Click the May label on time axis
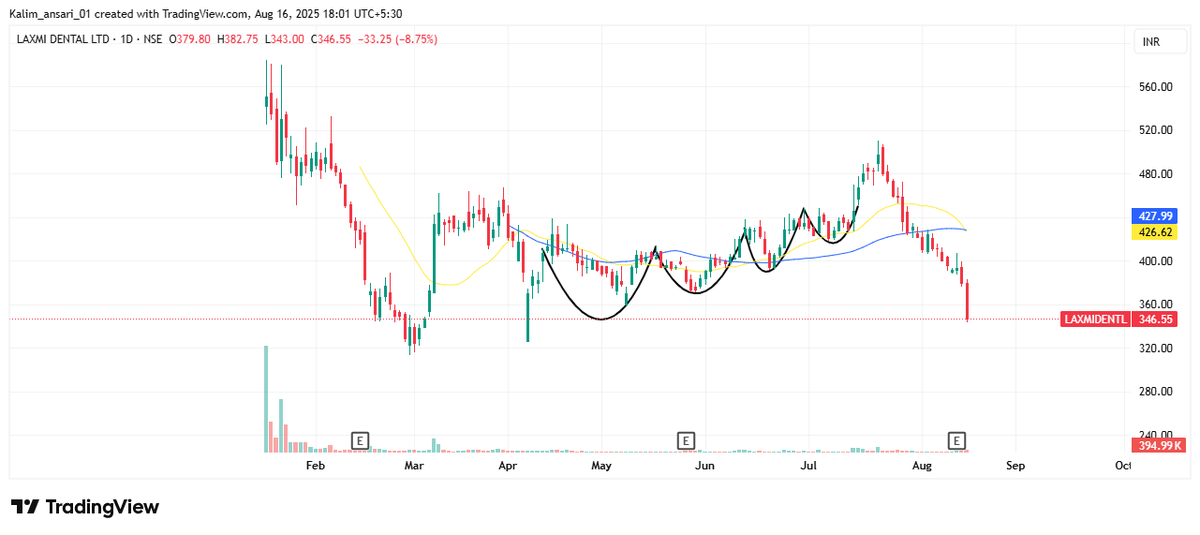Viewport: 1200px width, 535px height. coord(601,466)
